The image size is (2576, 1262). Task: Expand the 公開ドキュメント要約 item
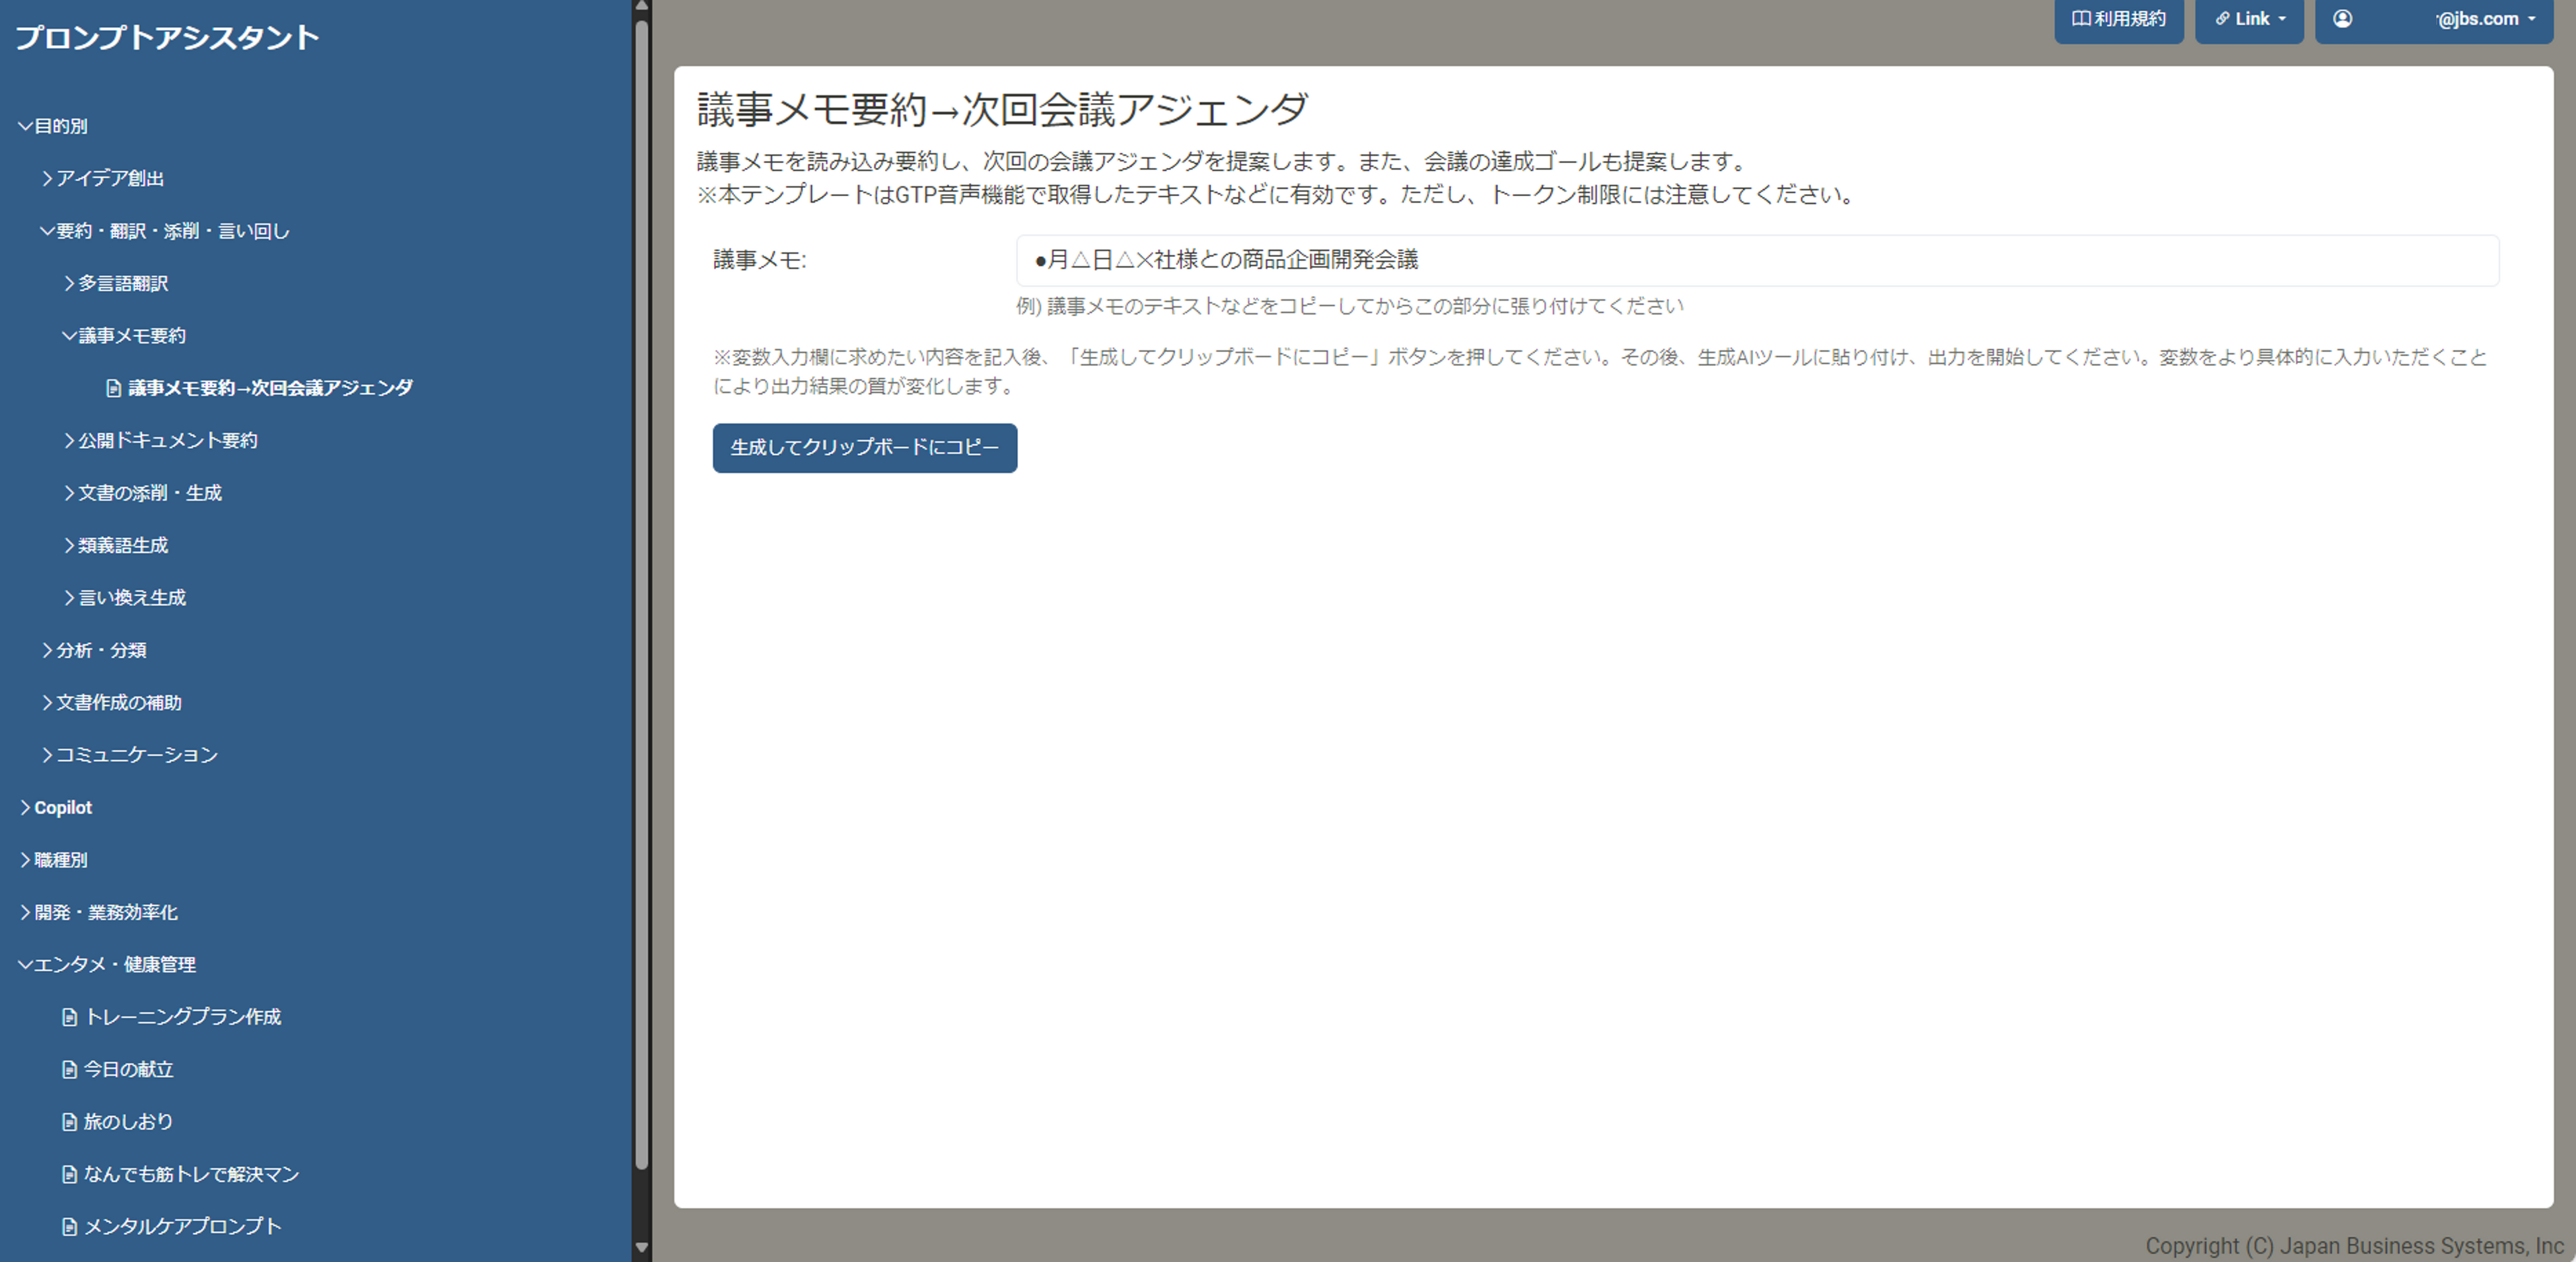tap(69, 440)
